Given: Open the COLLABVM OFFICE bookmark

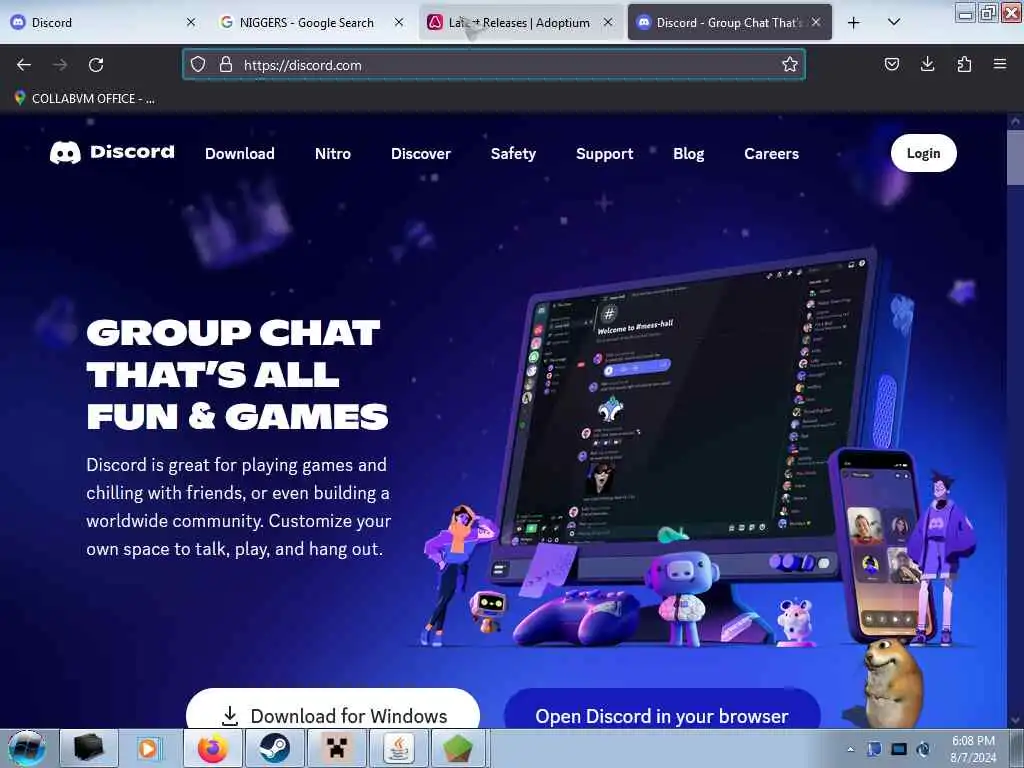Looking at the screenshot, I should tap(85, 99).
